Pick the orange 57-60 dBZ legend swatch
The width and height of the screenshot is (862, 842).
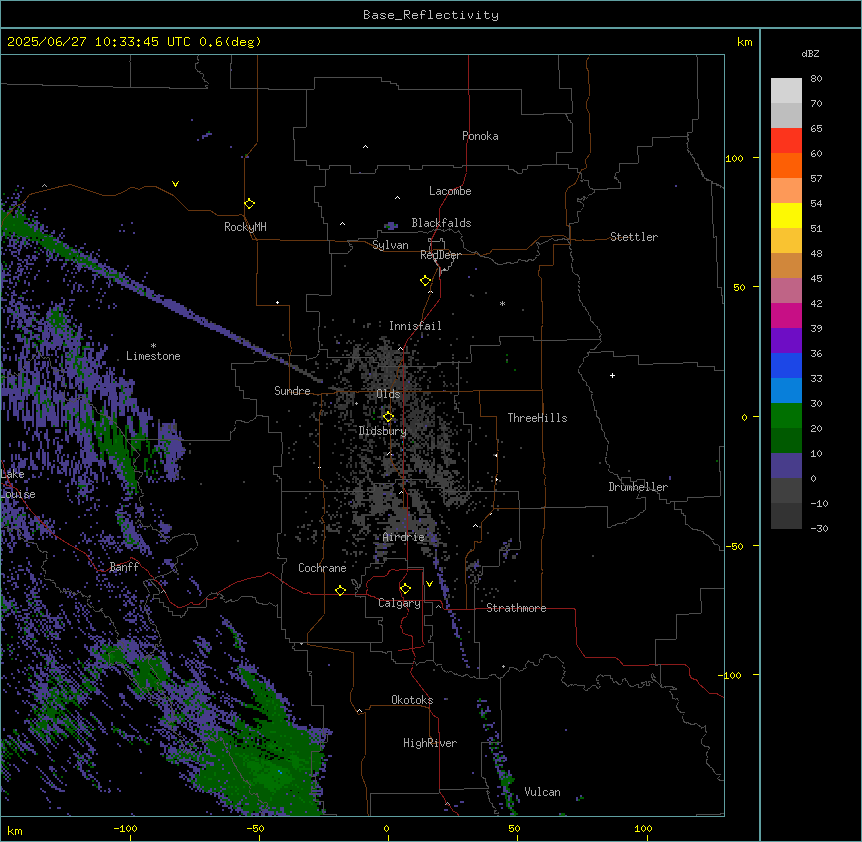(786, 165)
